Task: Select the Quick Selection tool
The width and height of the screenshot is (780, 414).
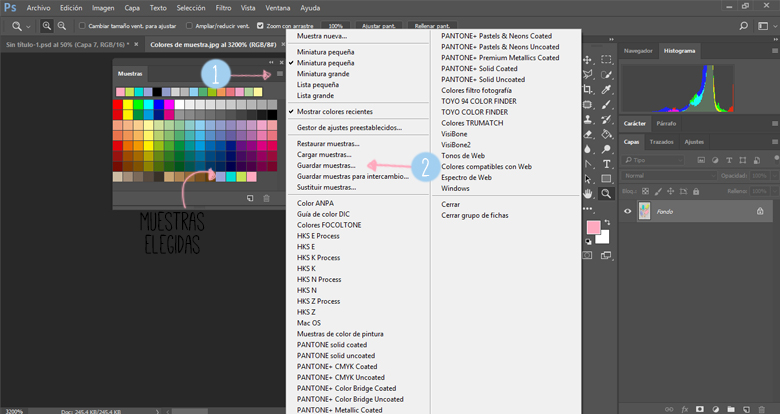Action: (606, 75)
